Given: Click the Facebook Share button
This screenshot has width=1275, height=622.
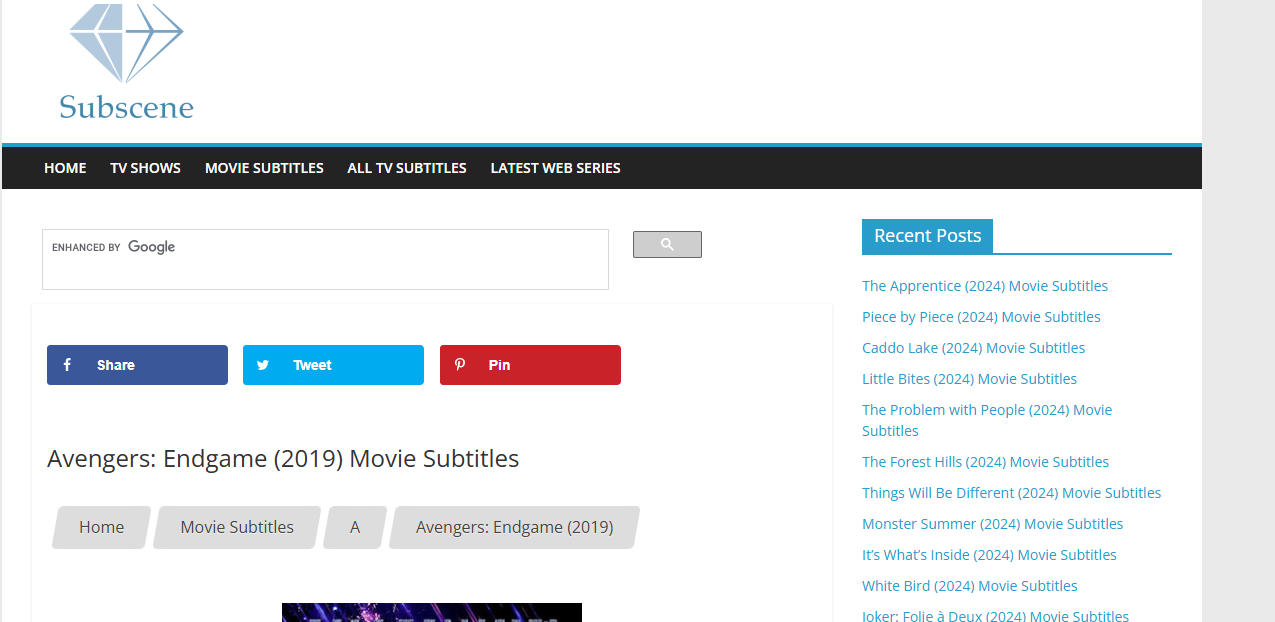Looking at the screenshot, I should (137, 365).
